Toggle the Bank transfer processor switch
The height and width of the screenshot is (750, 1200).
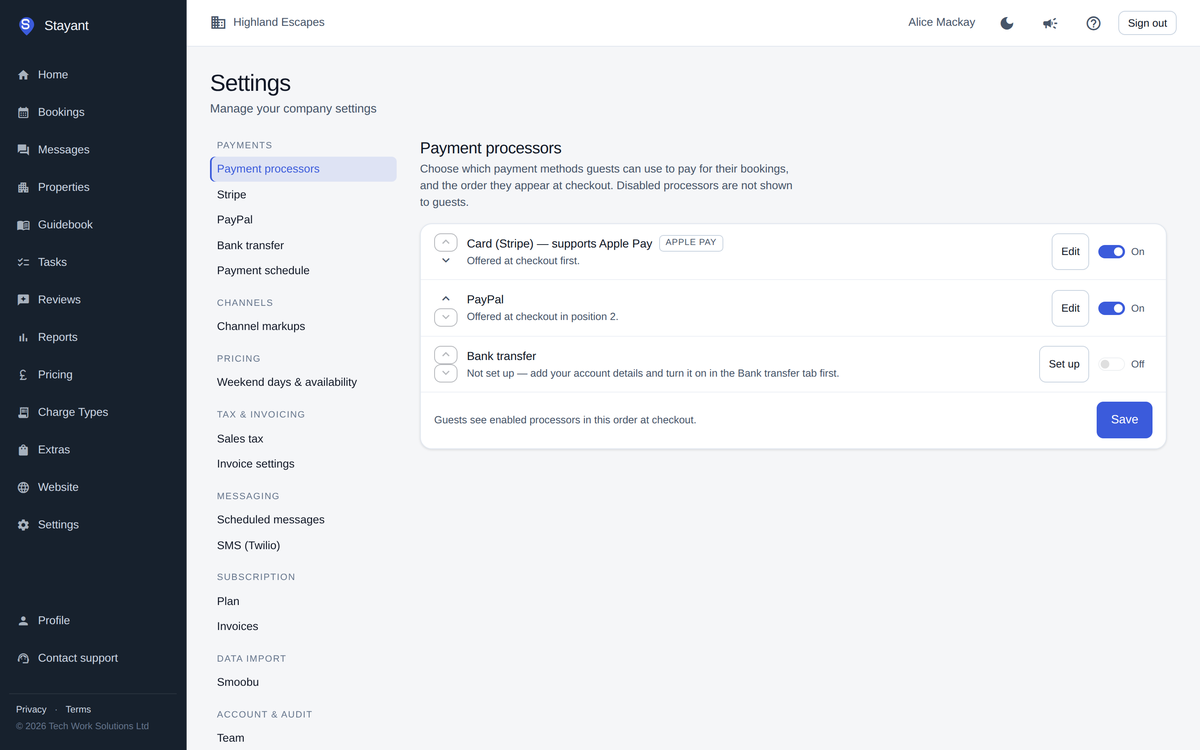(1111, 364)
